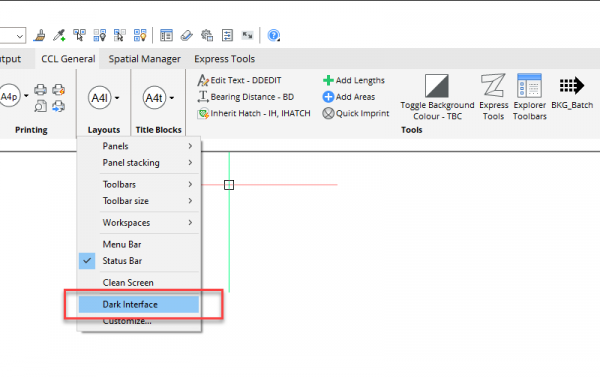Image resolution: width=600 pixels, height=378 pixels.
Task: Click the A4t title block circle button
Action: pos(154,98)
